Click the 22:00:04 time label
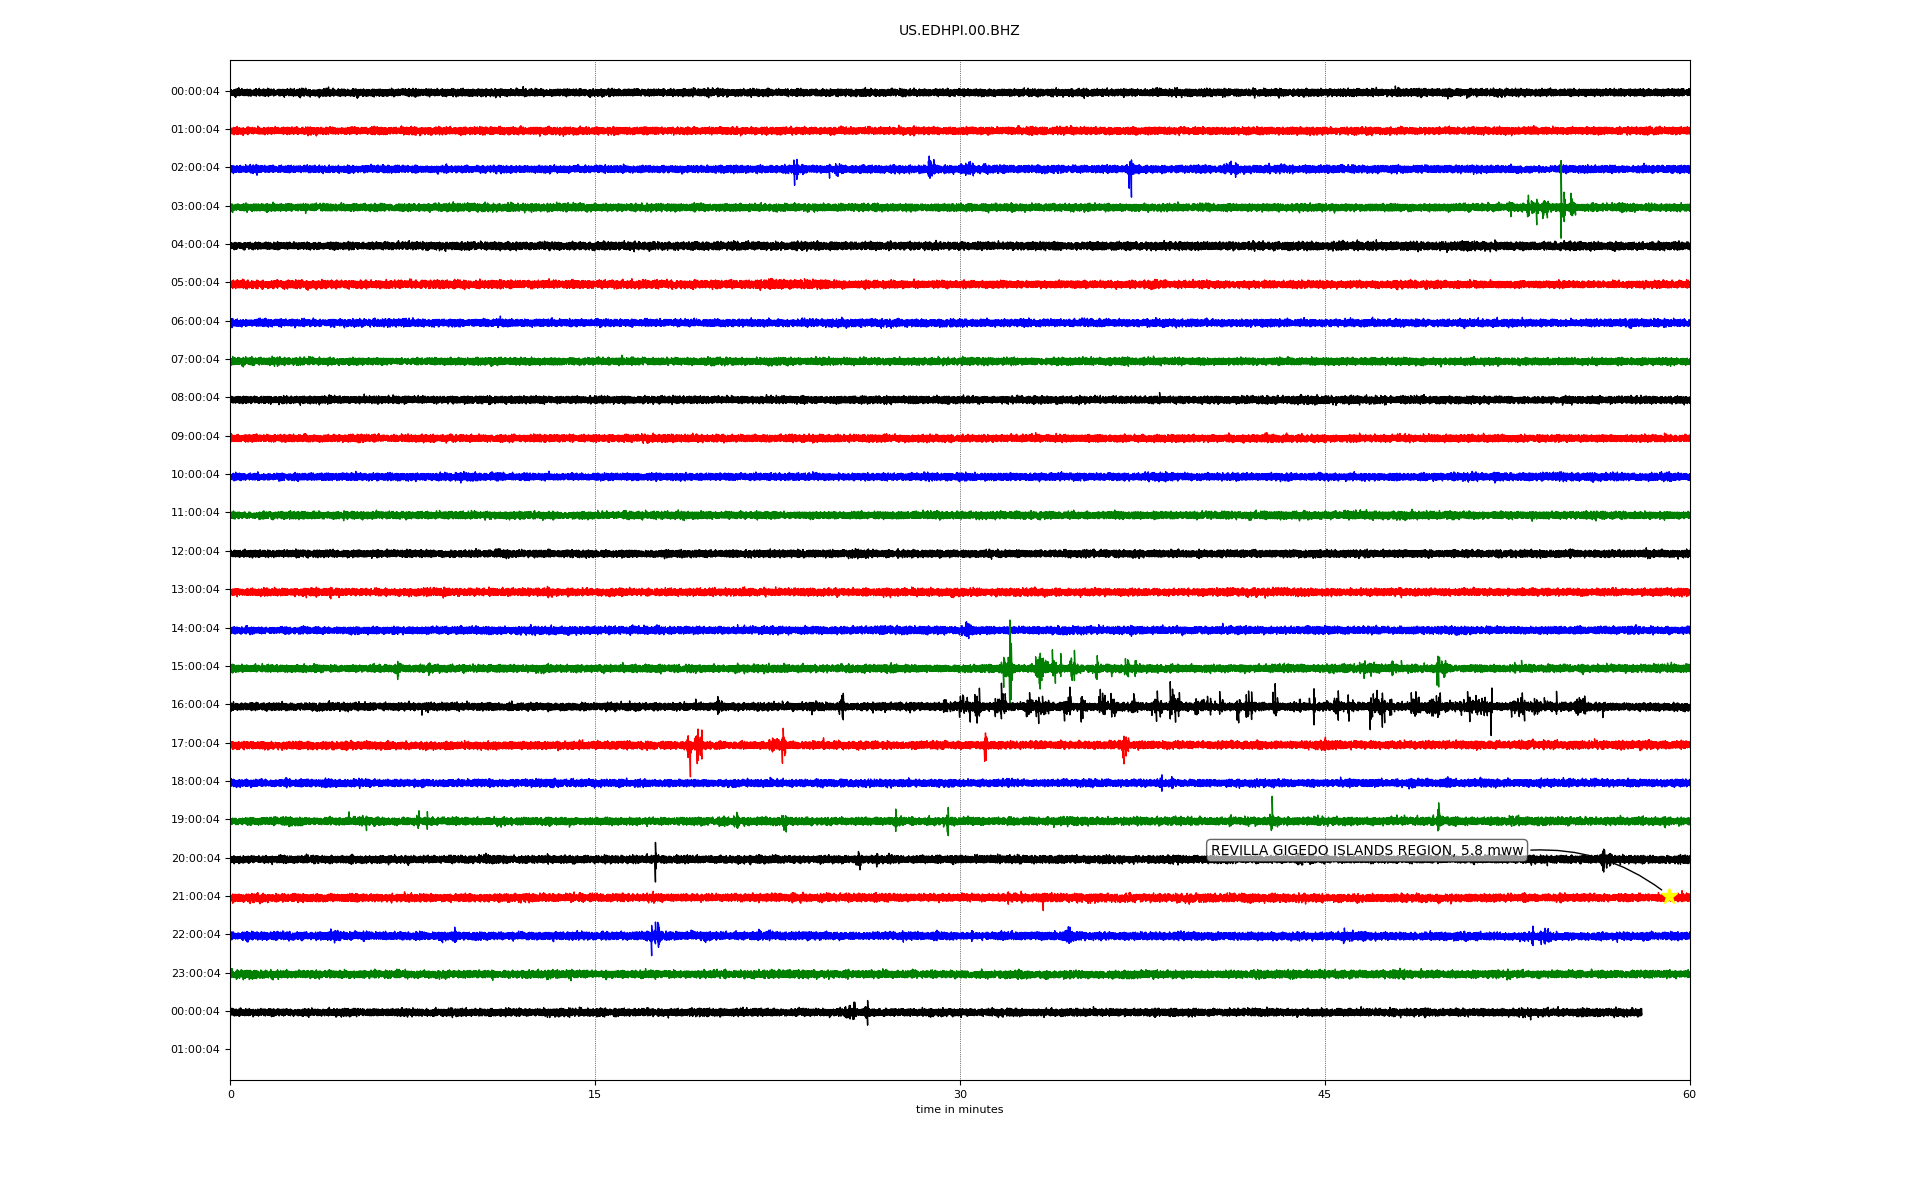Screen dimensions: 1920x1200 (195, 935)
